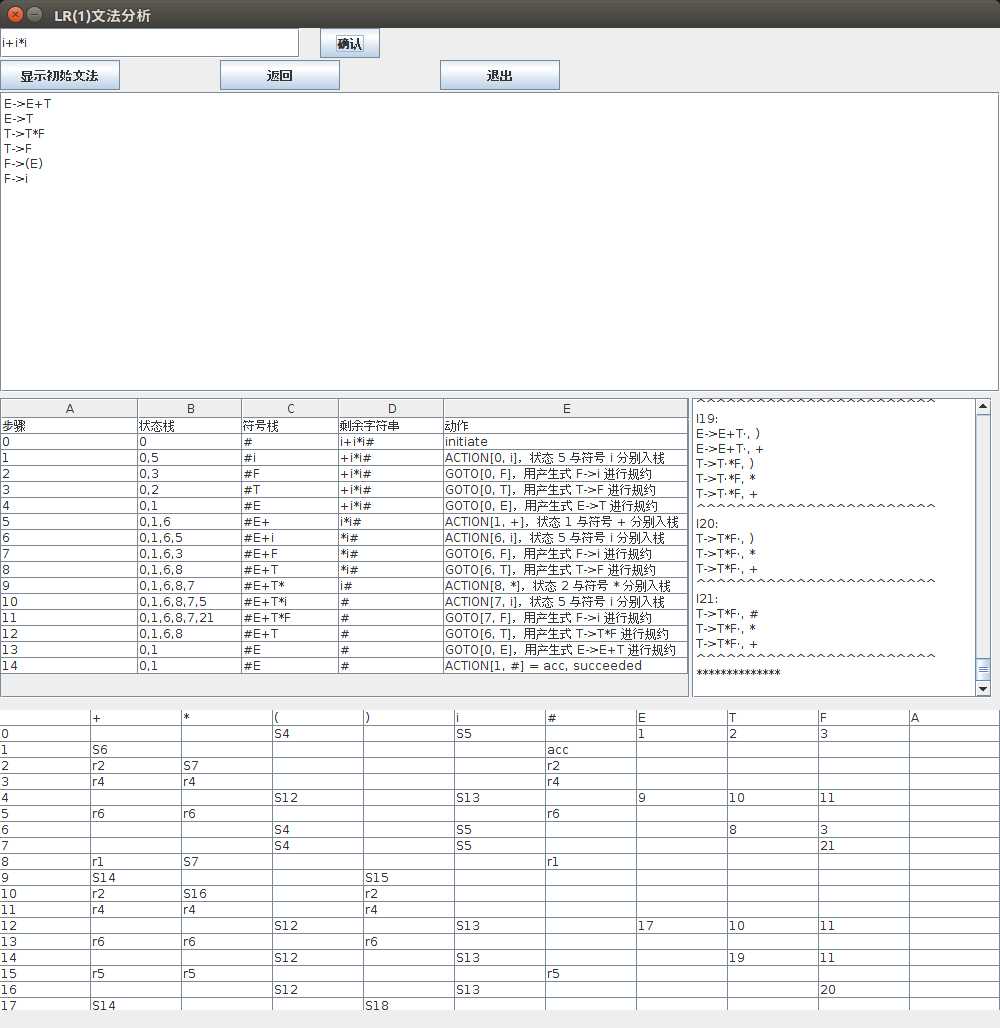Click the 符号栈 header cell
The width and height of the screenshot is (1000, 1028).
click(x=290, y=425)
